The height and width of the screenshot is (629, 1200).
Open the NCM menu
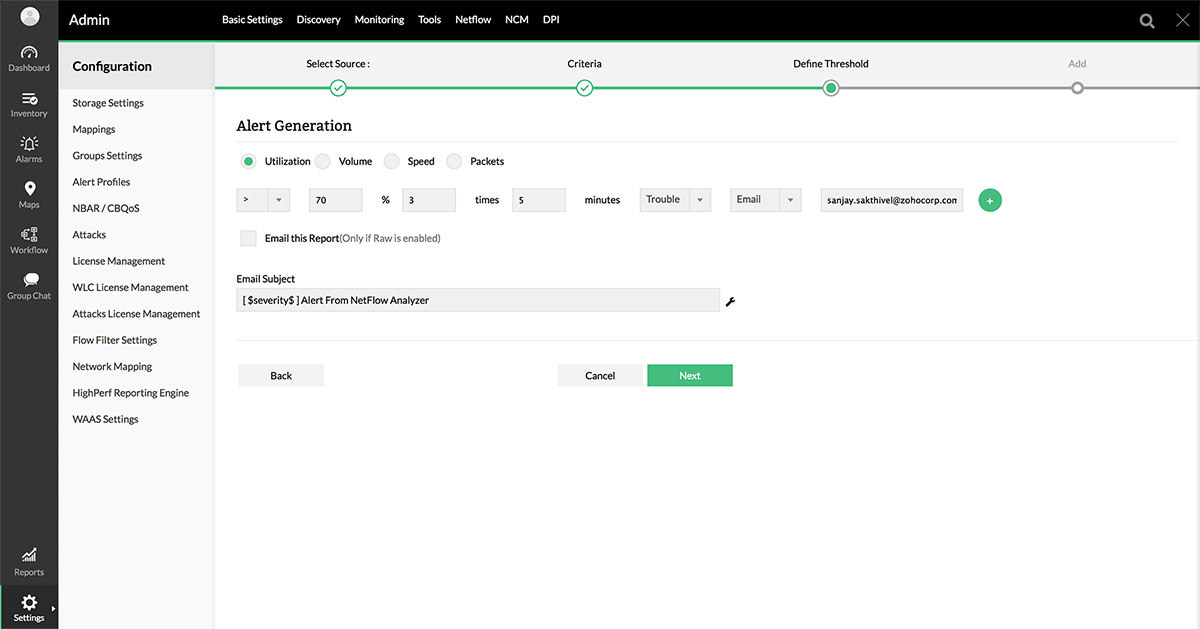517,20
